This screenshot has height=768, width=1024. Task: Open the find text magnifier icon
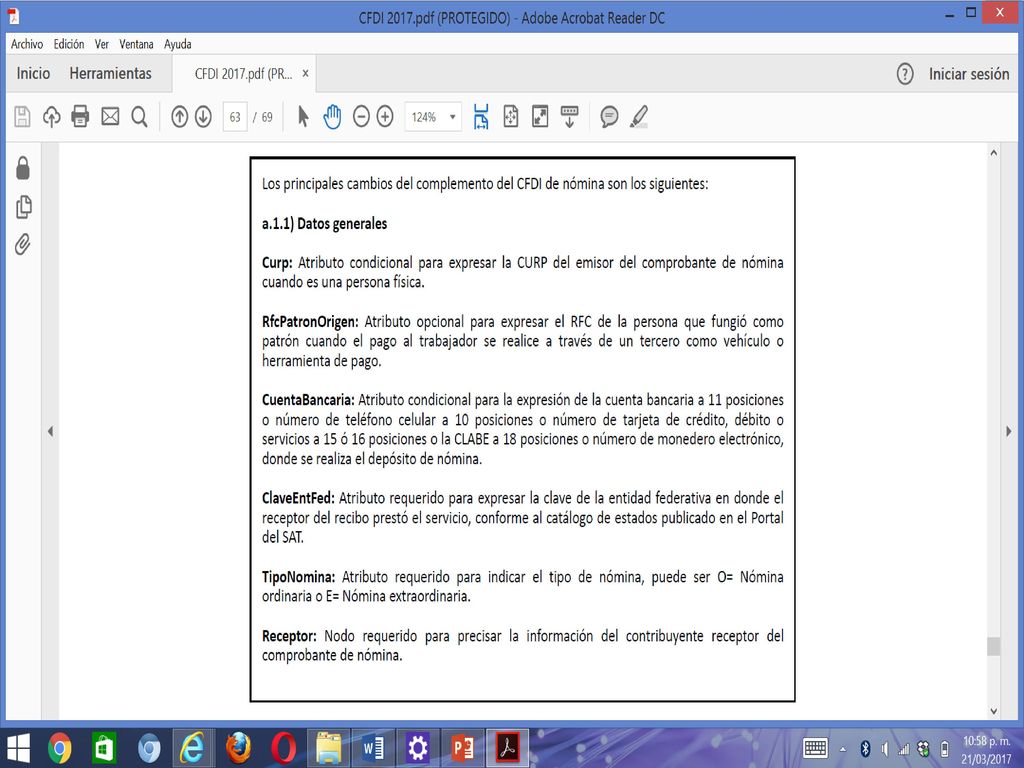(139, 117)
